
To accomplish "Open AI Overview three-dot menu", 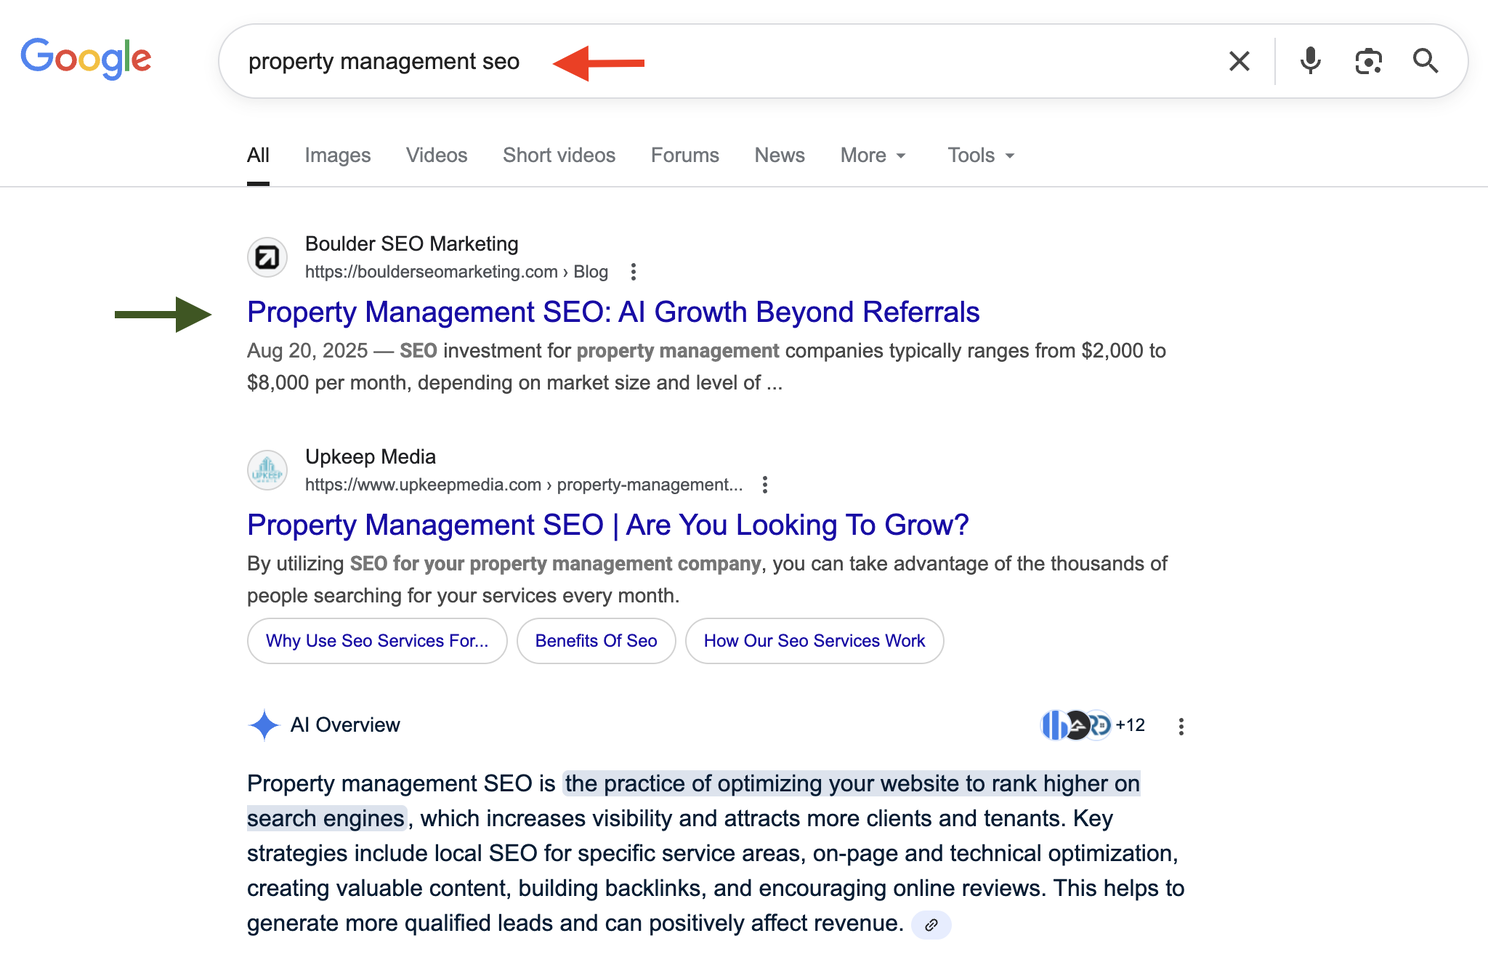I will [x=1181, y=727].
